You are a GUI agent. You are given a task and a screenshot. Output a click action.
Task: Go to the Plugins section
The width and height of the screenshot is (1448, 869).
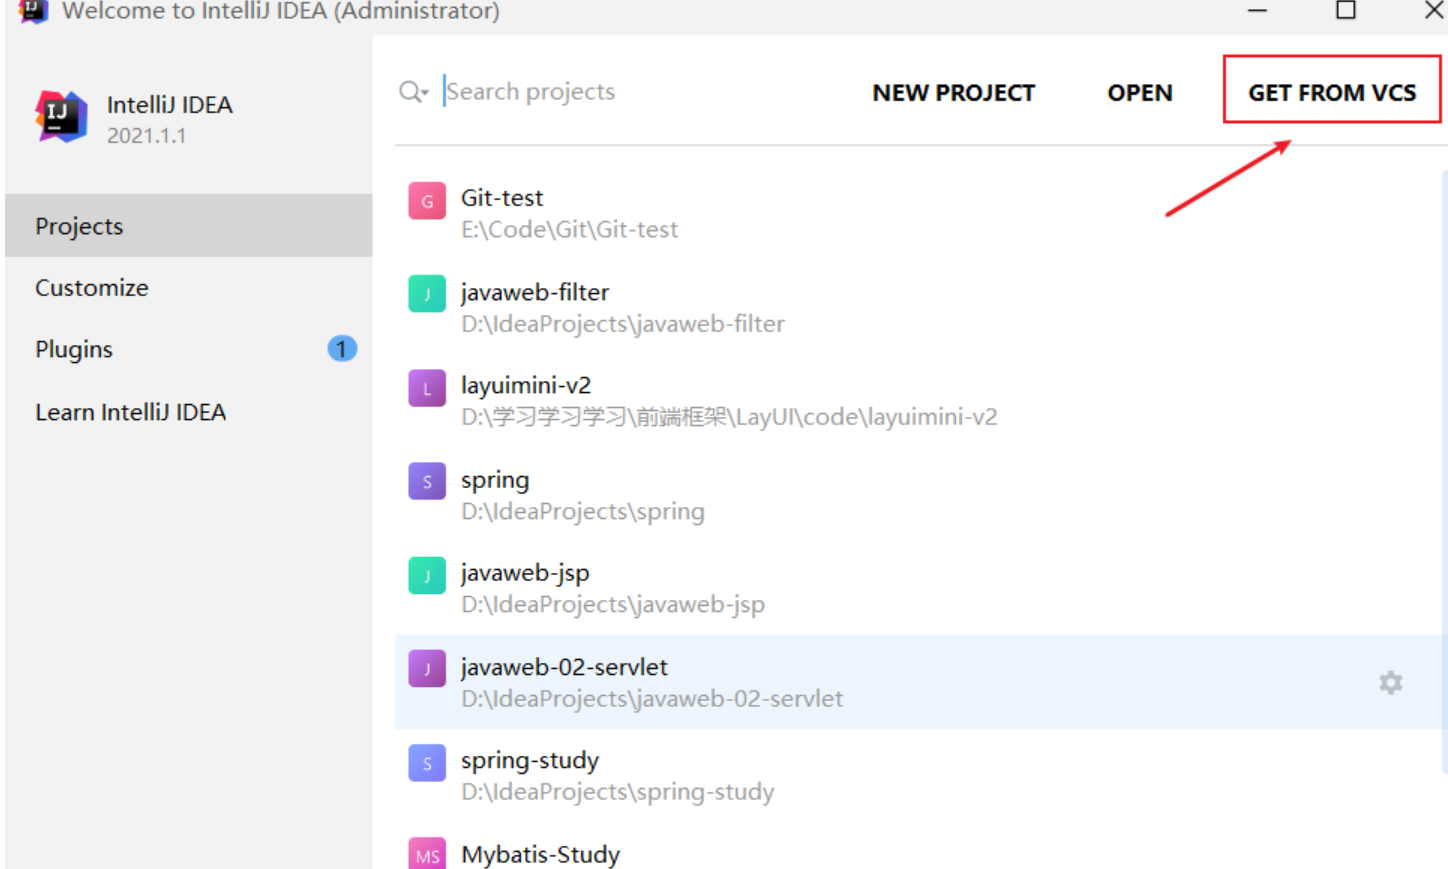pos(189,349)
